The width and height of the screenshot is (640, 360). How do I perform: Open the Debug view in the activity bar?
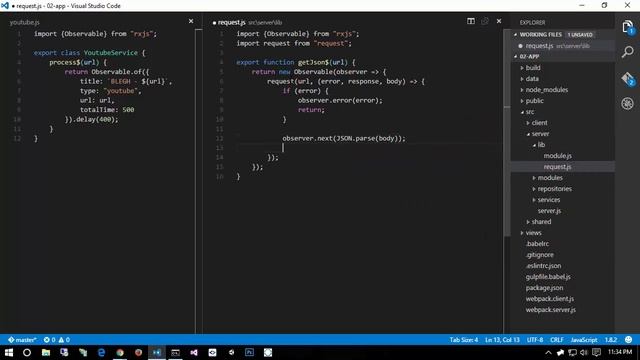[627, 104]
